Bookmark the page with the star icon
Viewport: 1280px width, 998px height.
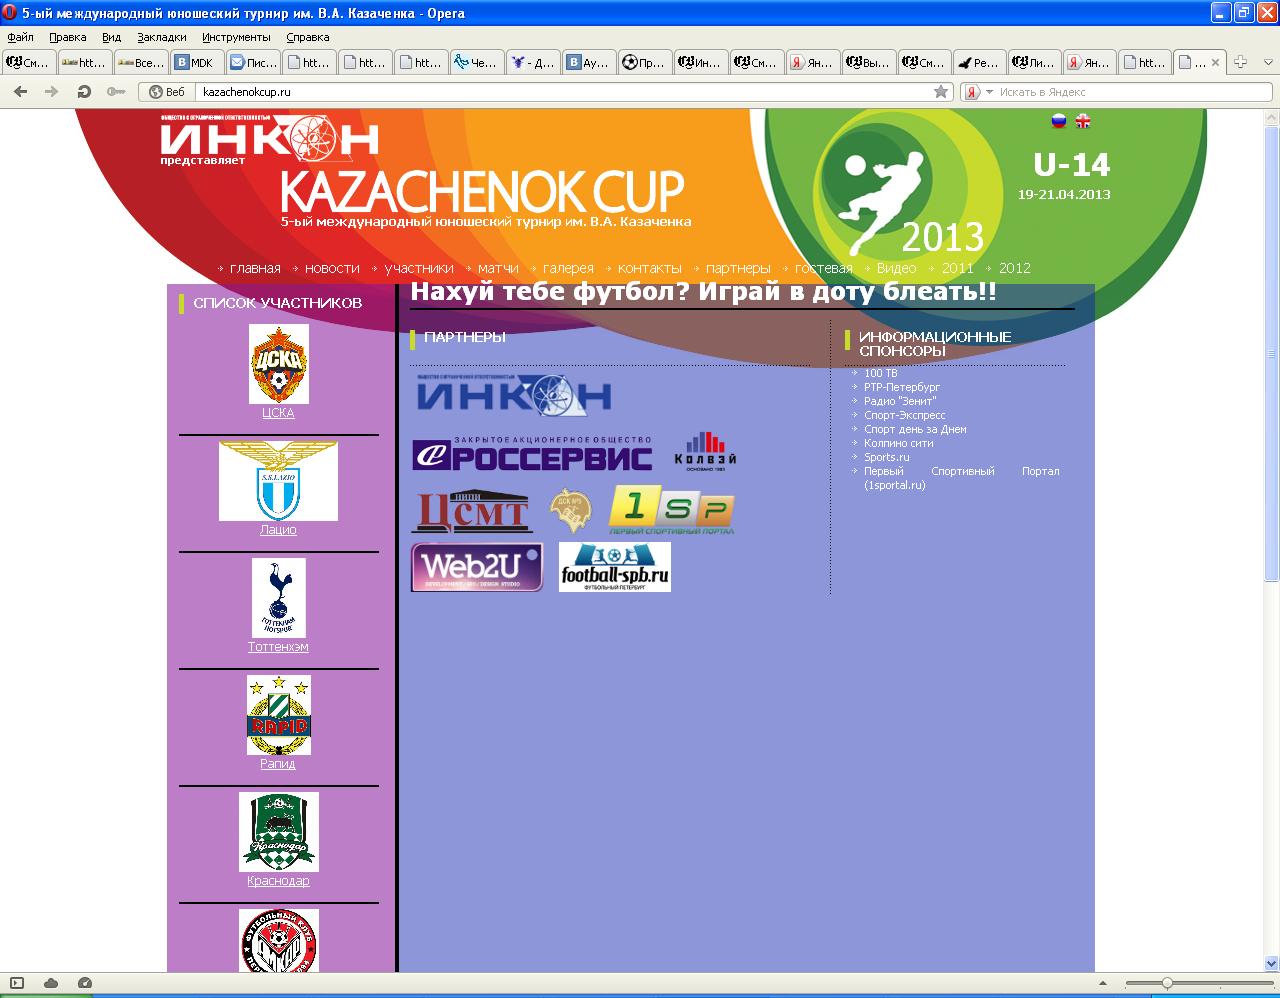pyautogui.click(x=941, y=91)
